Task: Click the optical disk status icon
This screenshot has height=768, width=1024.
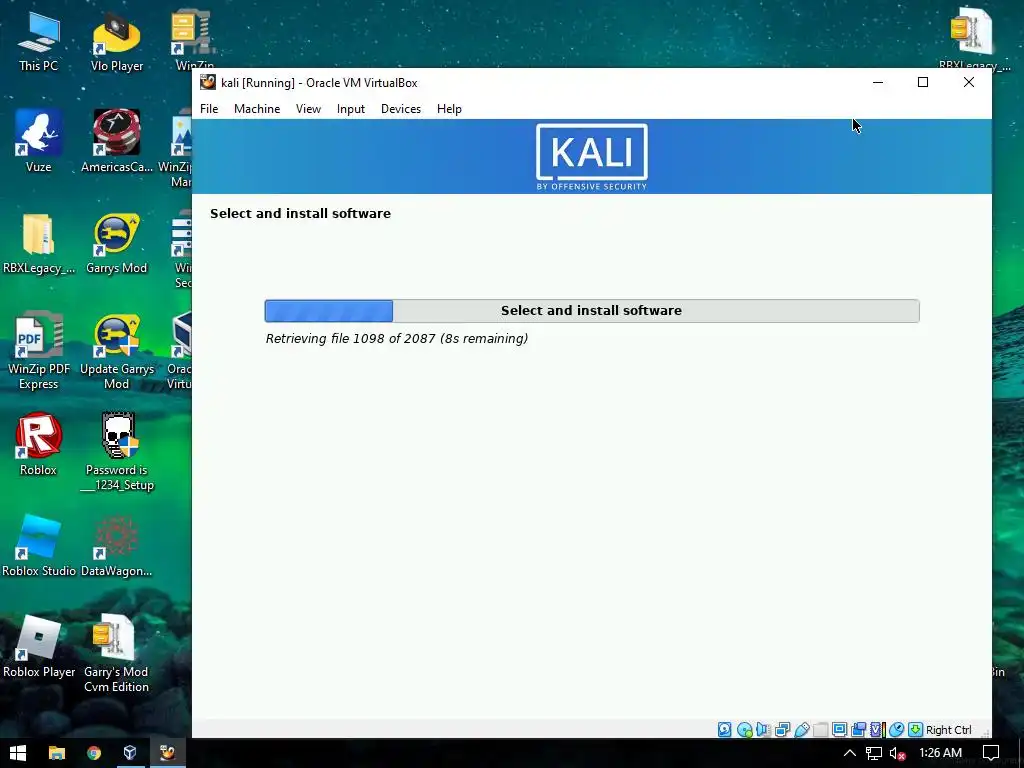Action: pyautogui.click(x=744, y=729)
